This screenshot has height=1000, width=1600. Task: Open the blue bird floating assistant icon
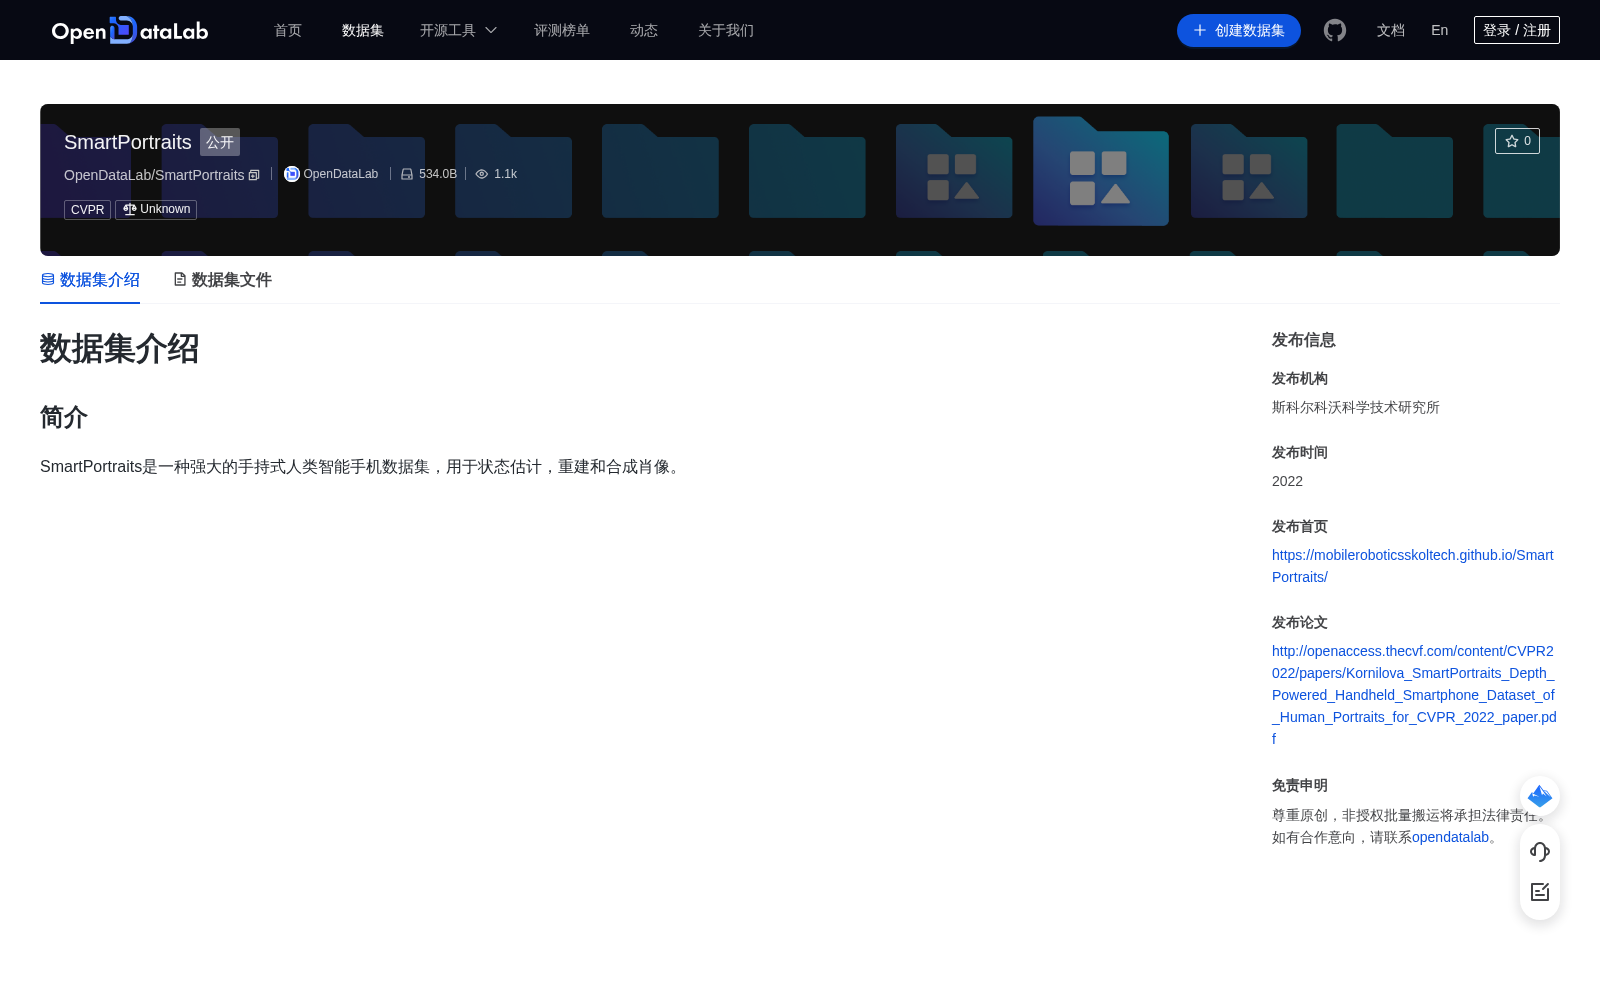[x=1540, y=796]
